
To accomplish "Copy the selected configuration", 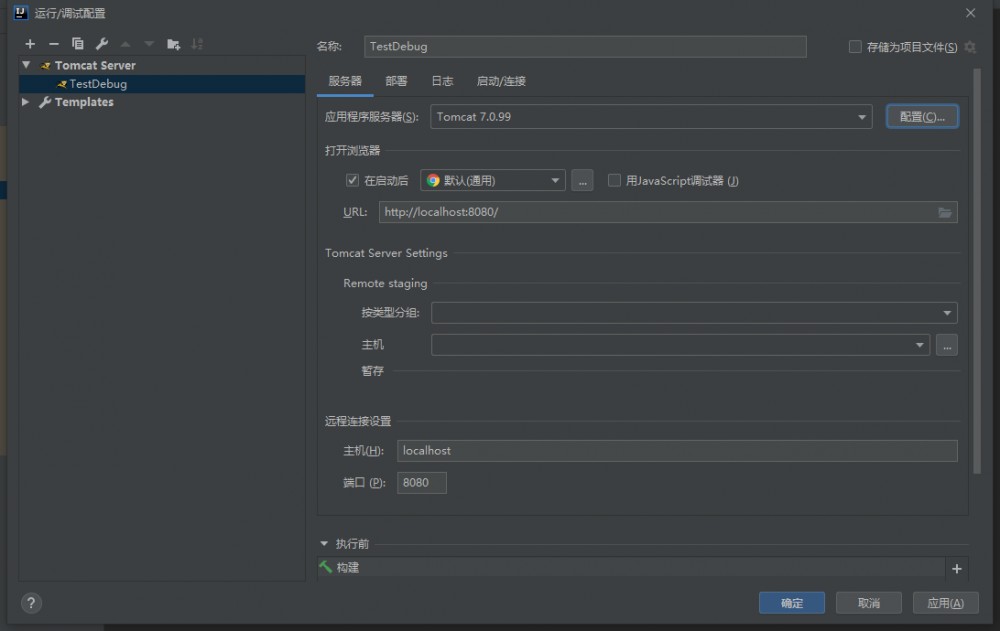I will pyautogui.click(x=78, y=44).
